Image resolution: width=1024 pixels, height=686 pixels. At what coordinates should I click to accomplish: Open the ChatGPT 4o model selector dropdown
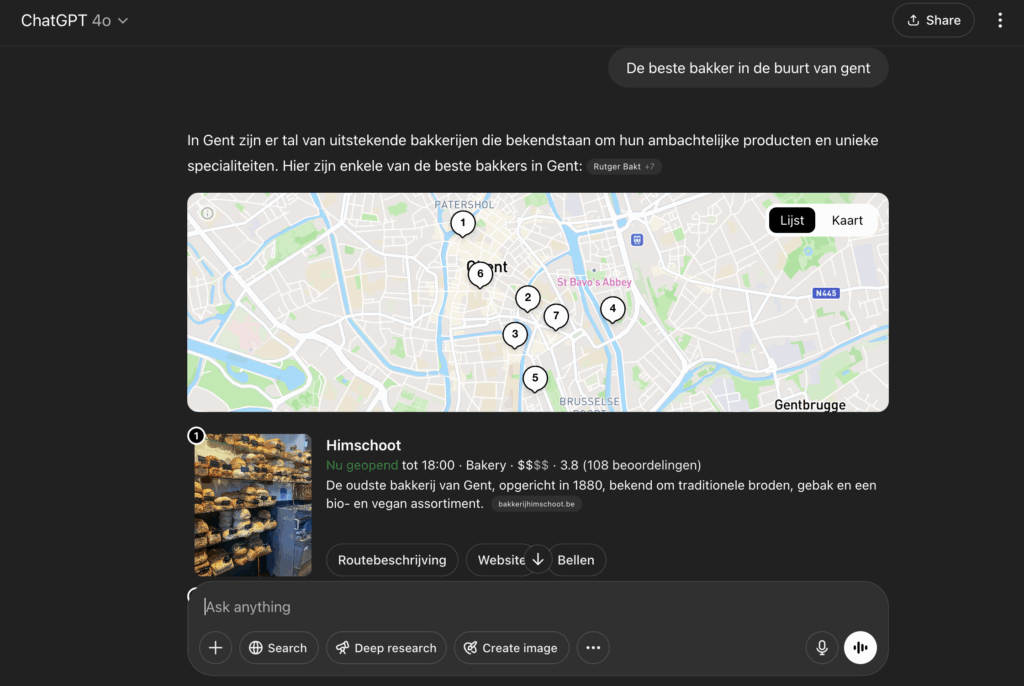pyautogui.click(x=74, y=21)
